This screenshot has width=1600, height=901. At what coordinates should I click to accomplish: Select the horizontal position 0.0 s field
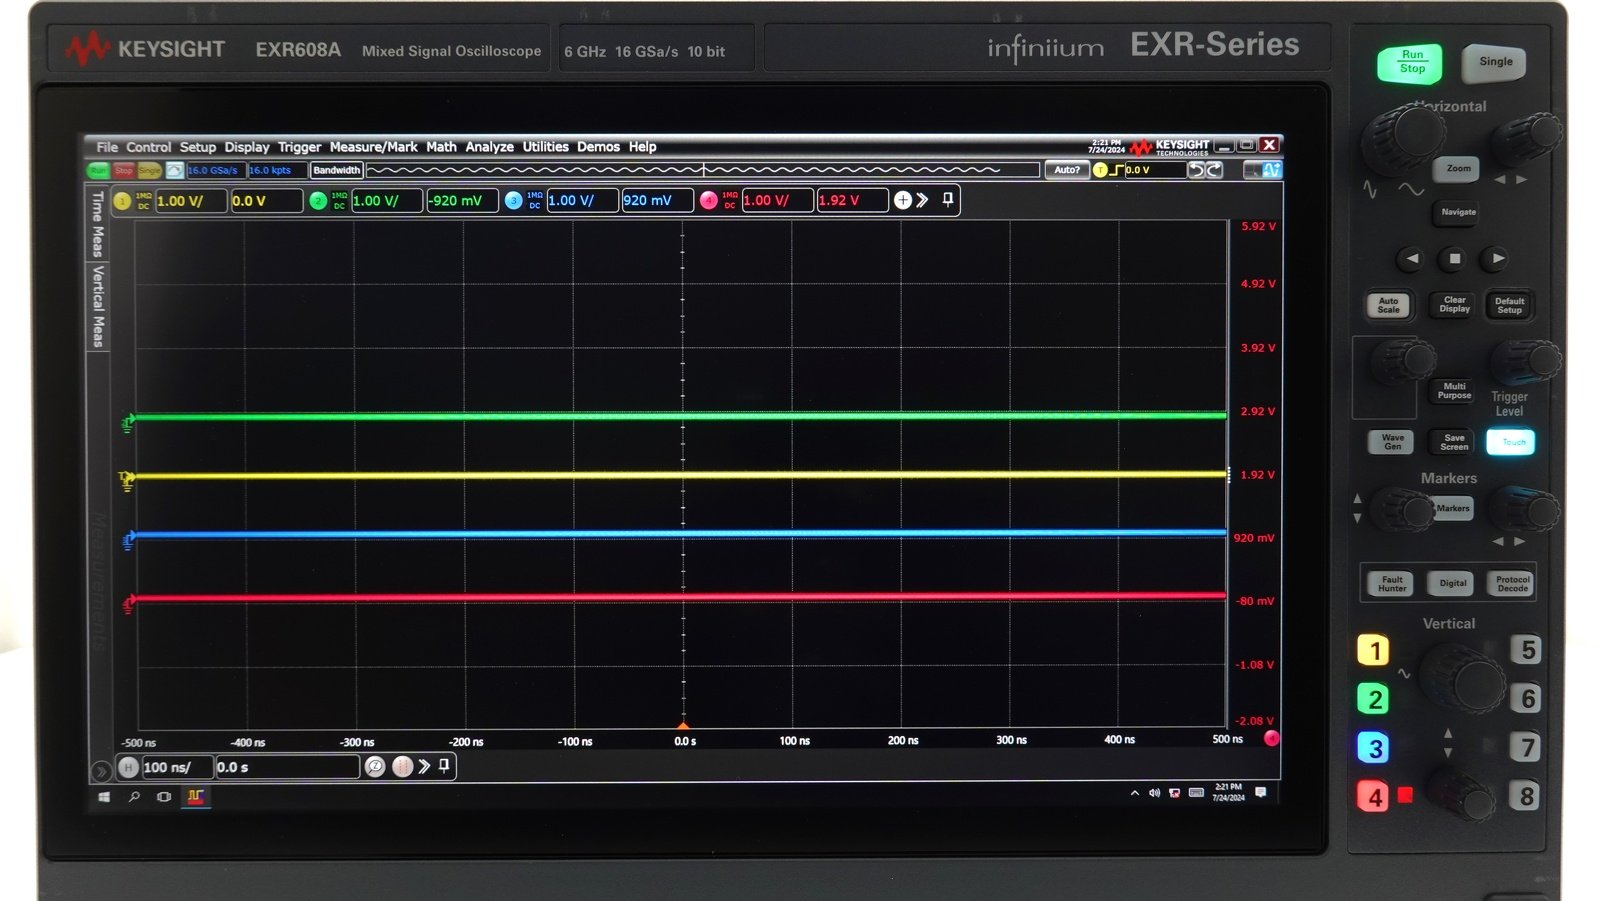pos(287,767)
